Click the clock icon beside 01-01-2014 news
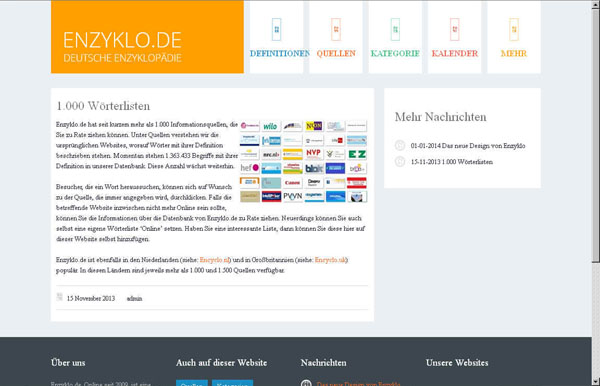The image size is (600, 386). pos(399,145)
